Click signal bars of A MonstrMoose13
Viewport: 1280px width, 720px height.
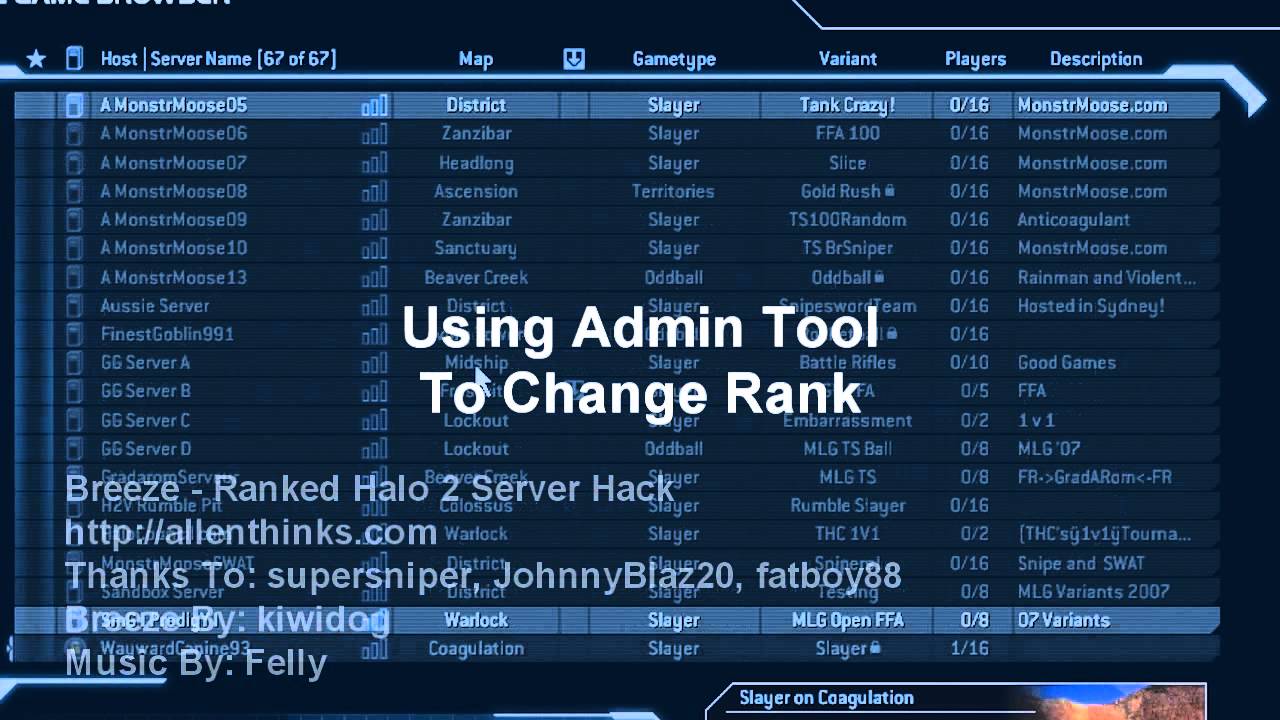point(374,277)
